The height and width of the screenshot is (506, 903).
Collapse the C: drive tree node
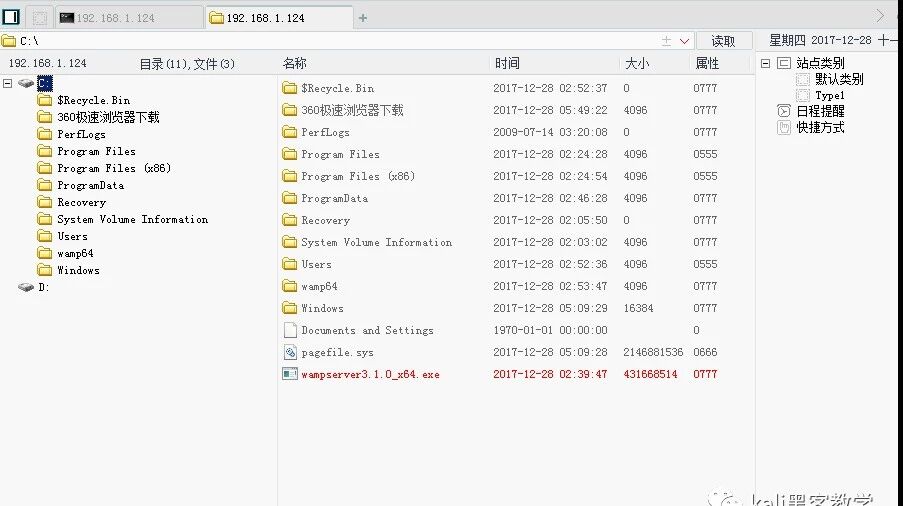[7, 83]
